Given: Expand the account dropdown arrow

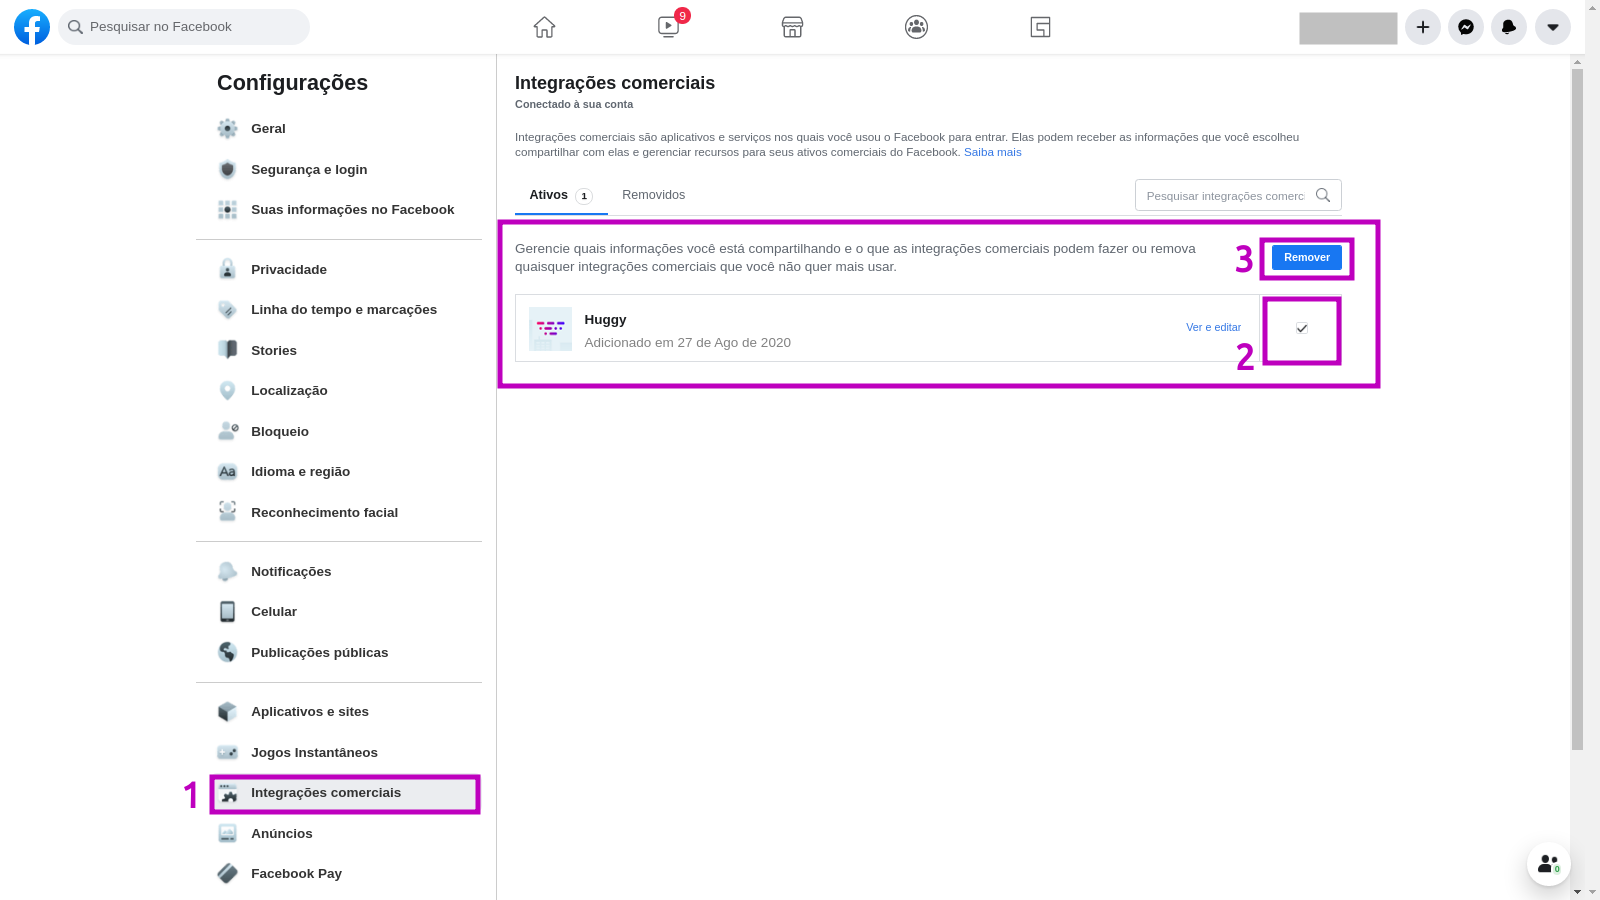Looking at the screenshot, I should coord(1553,27).
